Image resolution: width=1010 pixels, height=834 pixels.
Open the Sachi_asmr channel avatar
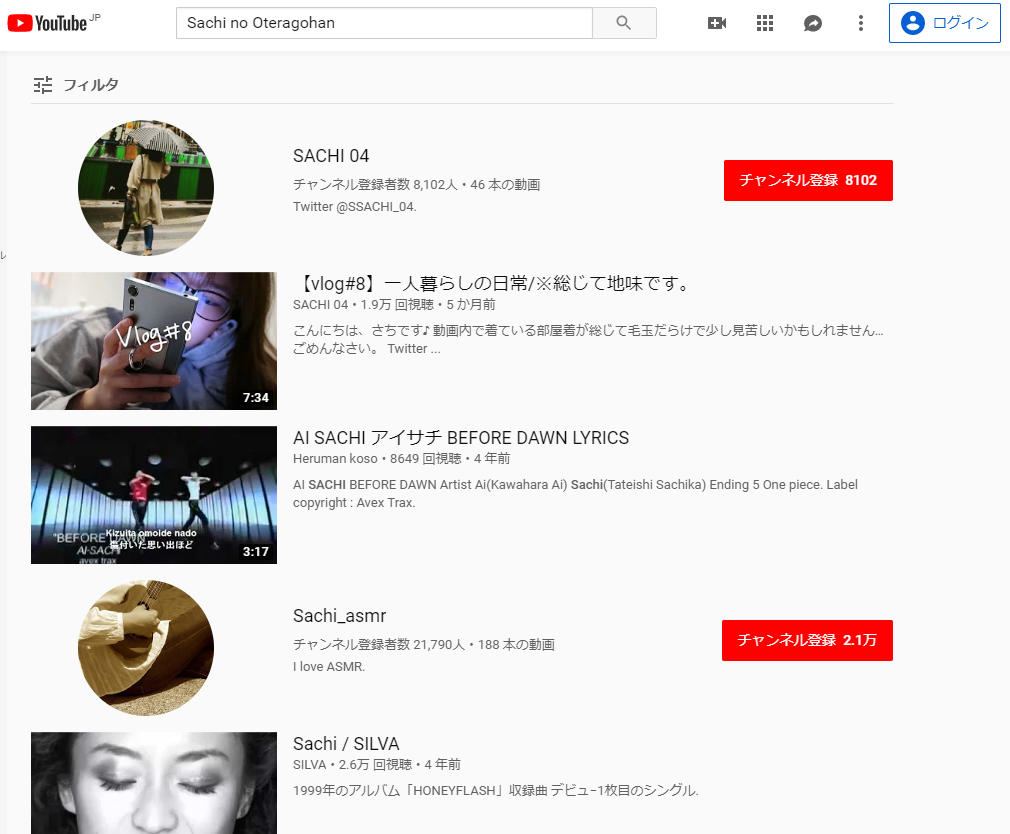point(146,647)
